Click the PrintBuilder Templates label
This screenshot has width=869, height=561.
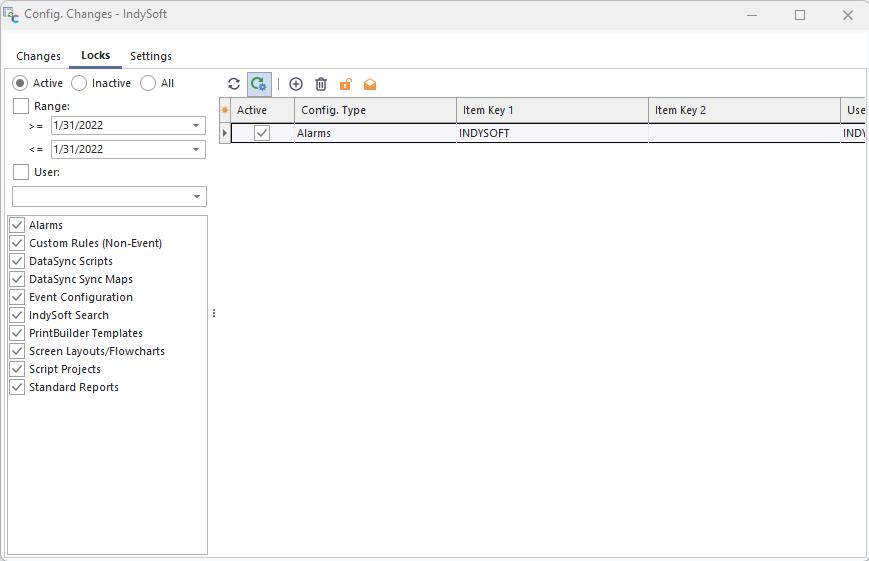[x=86, y=333]
